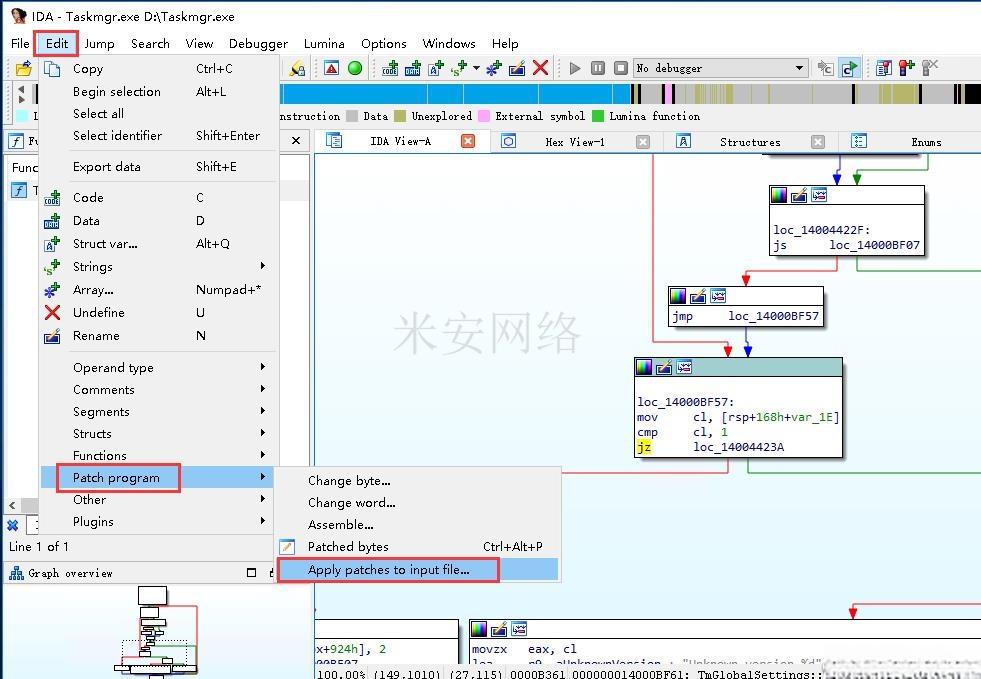
Task: Expand the Other submenu
Action: (160, 499)
